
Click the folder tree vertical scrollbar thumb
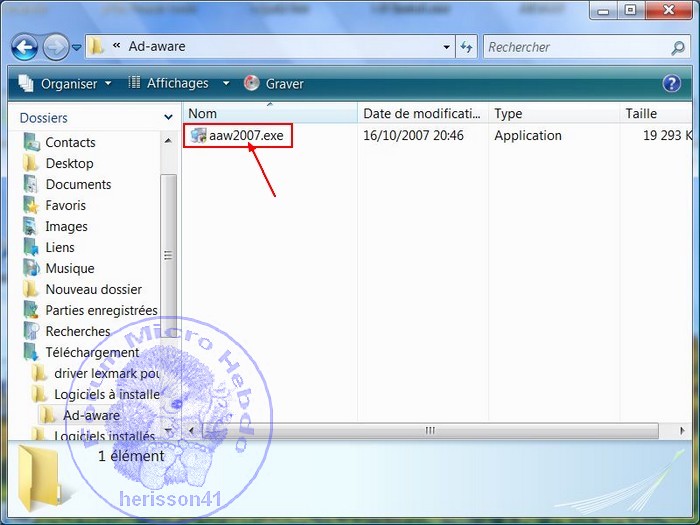coord(168,255)
